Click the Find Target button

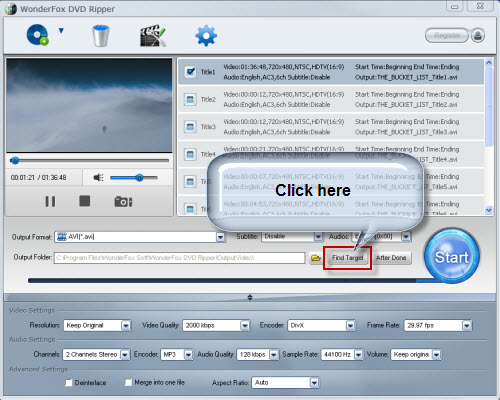[x=347, y=258]
